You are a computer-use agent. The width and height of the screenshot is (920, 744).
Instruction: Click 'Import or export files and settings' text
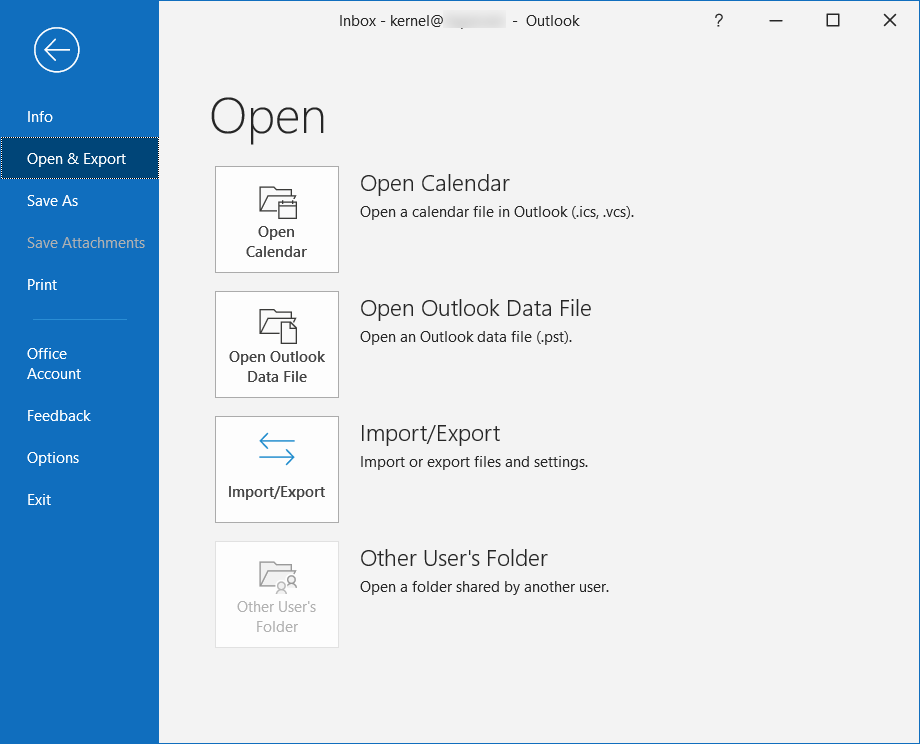tap(474, 462)
